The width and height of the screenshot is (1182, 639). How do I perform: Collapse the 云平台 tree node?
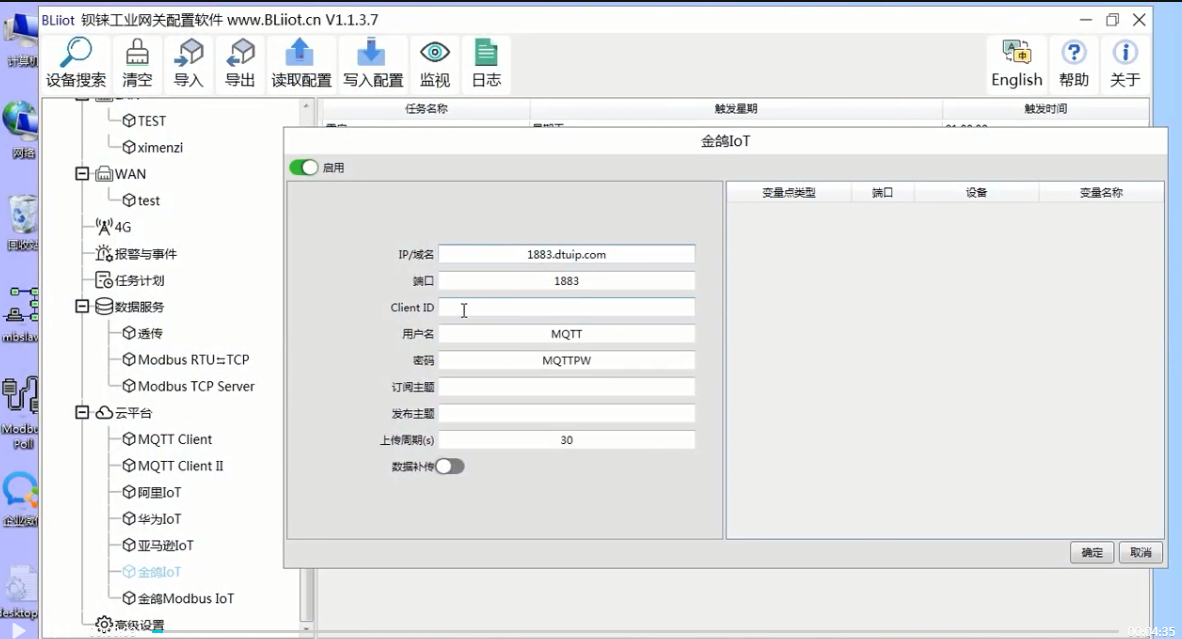click(x=82, y=413)
